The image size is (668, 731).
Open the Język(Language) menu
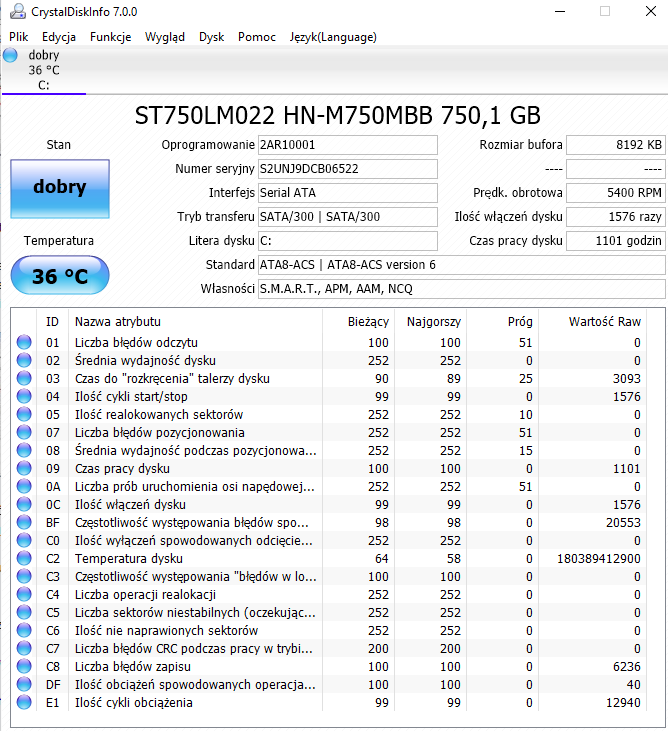click(333, 37)
